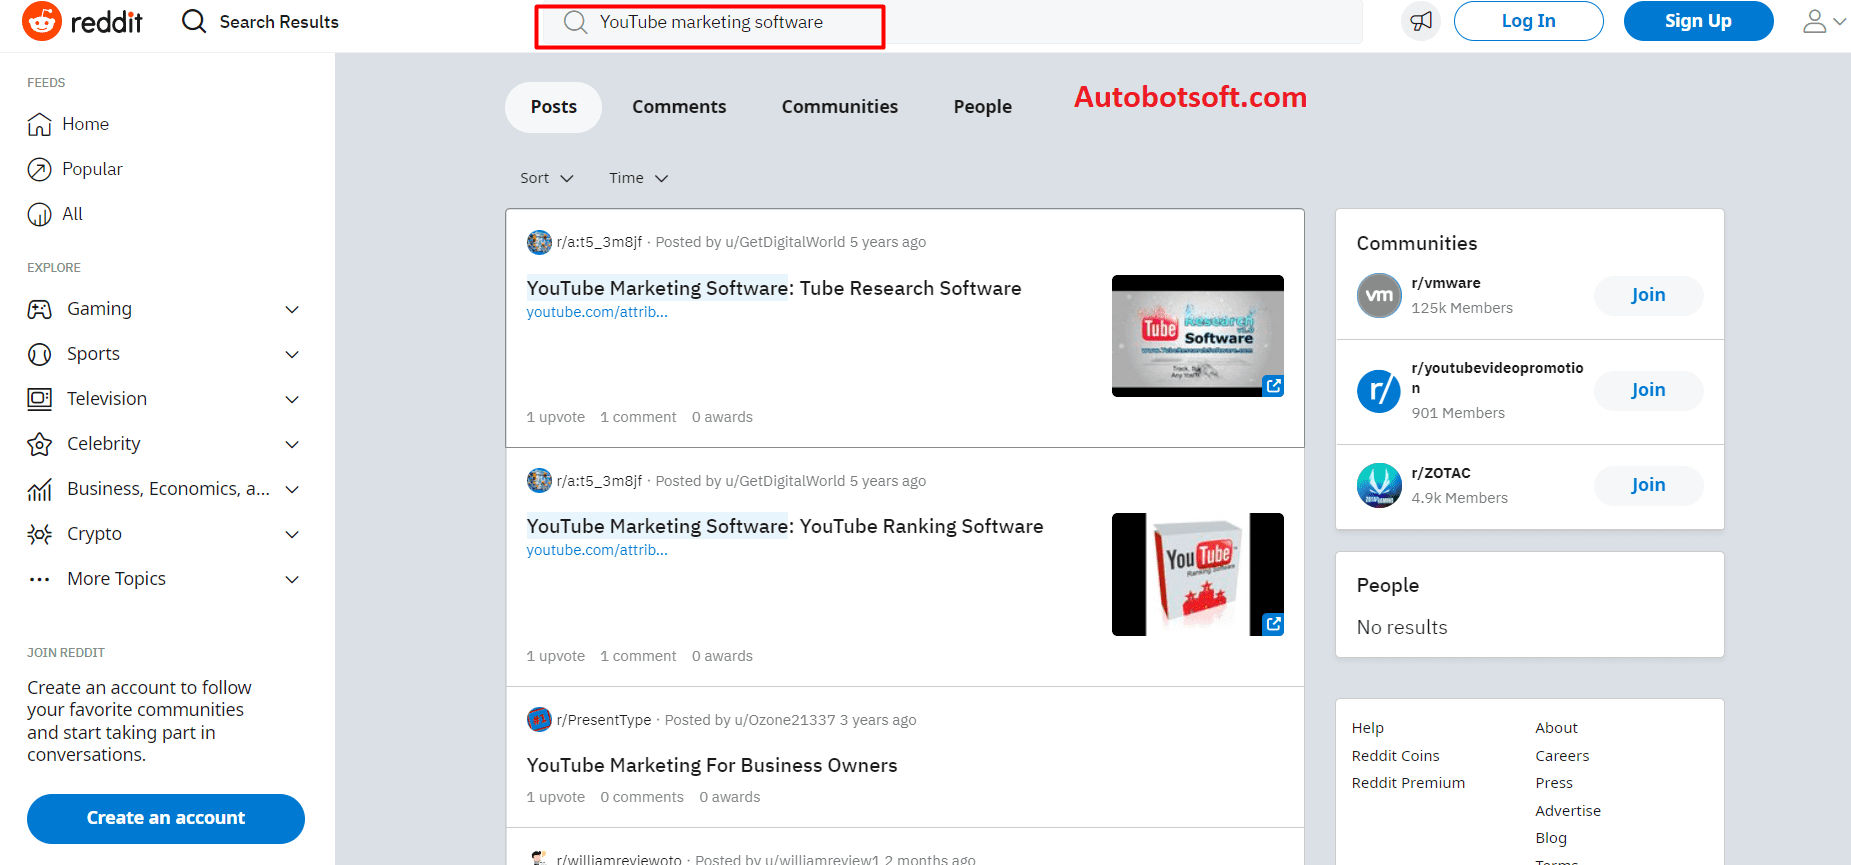Click Press footer link
The height and width of the screenshot is (865, 1851).
[x=1554, y=783]
